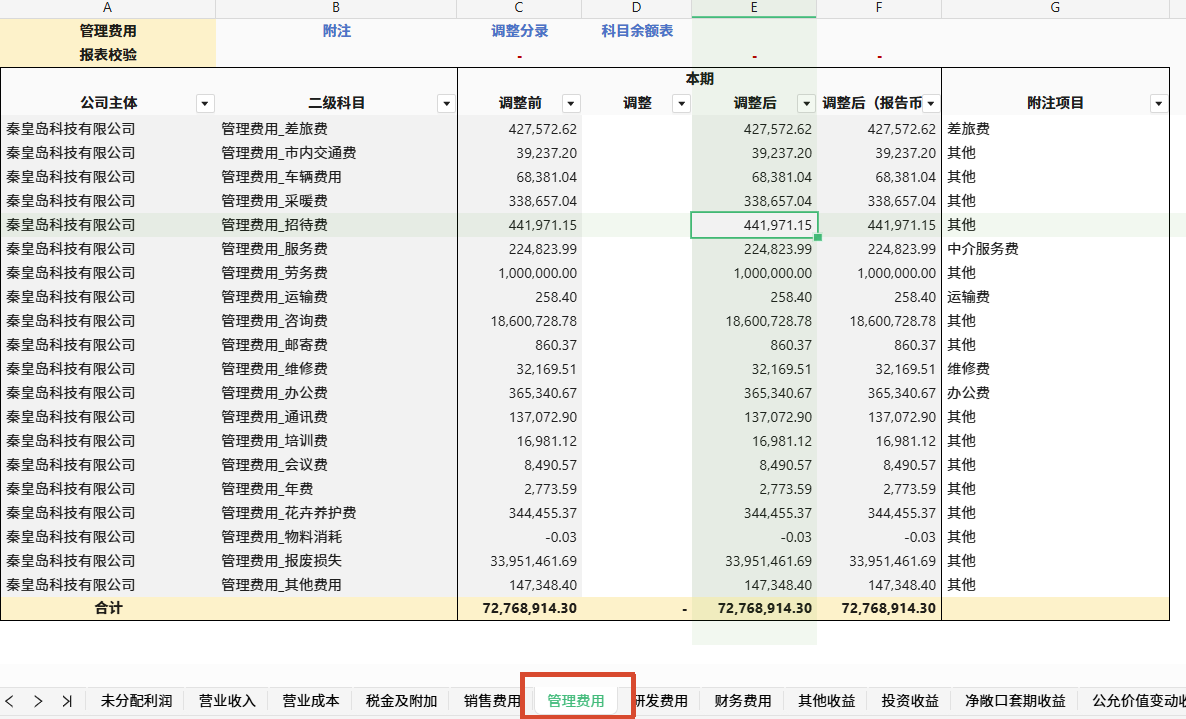Follow the 调整分录 hyperlink
The width and height of the screenshot is (1186, 719).
click(520, 31)
